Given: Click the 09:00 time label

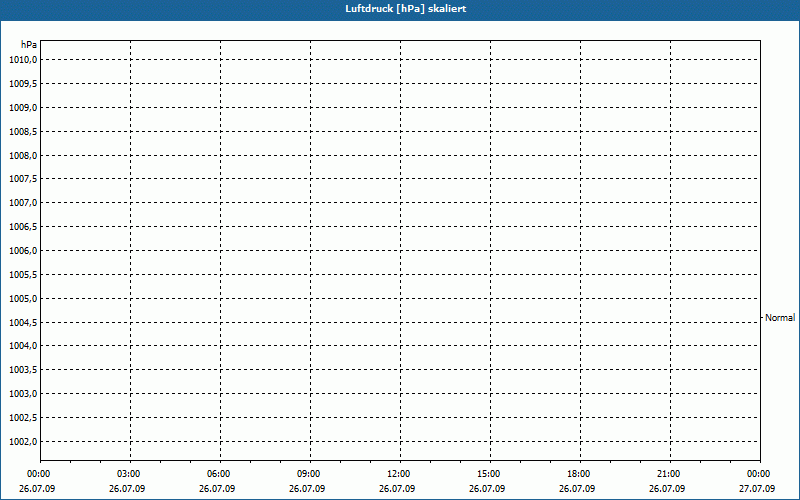Looking at the screenshot, I should point(309,474).
